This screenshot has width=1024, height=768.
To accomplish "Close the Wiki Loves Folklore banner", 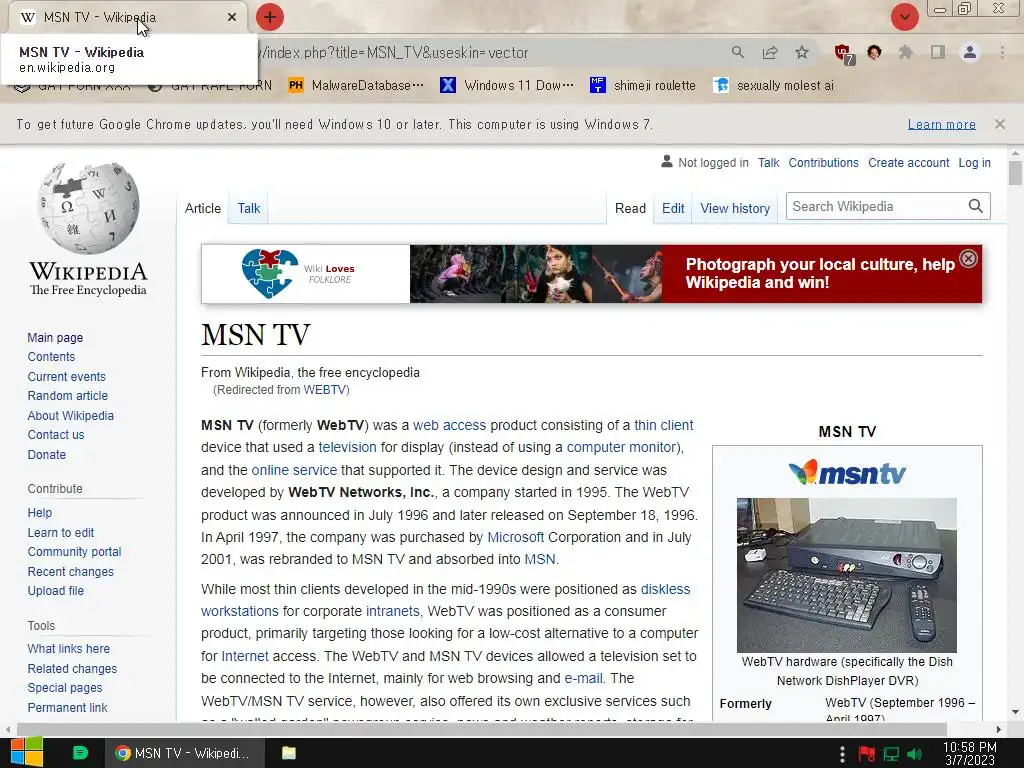I will coord(968,259).
